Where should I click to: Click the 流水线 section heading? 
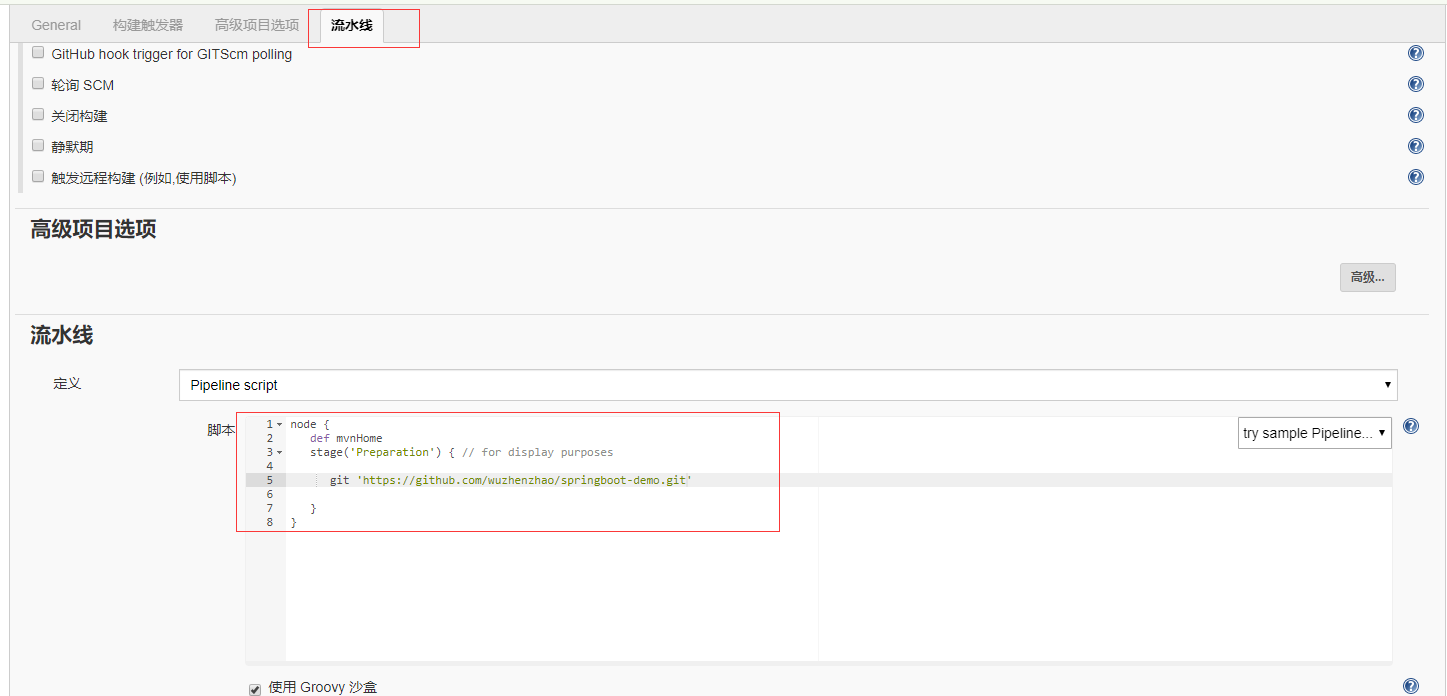[61, 335]
